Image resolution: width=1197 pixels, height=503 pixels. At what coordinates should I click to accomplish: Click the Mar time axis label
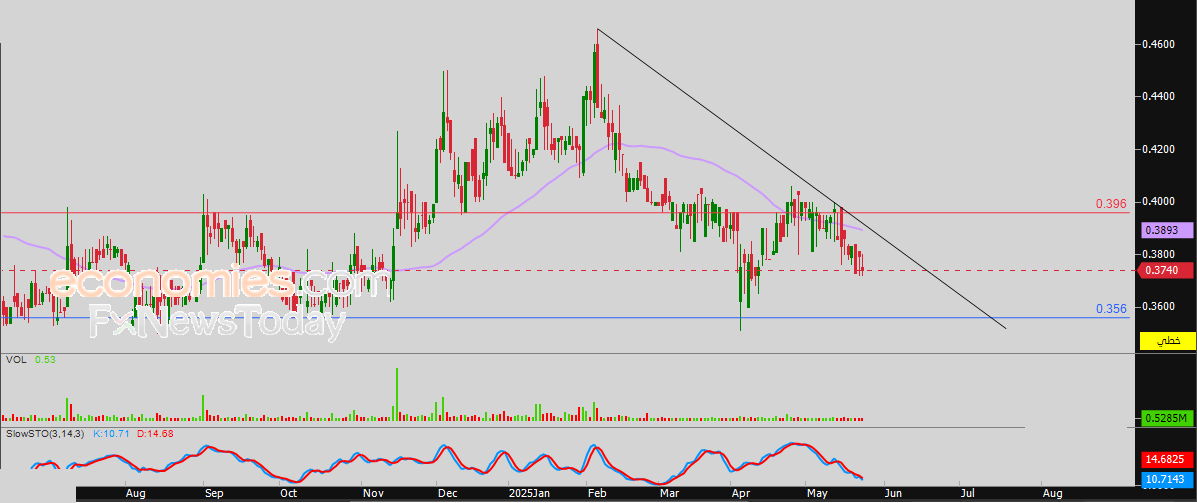point(669,494)
